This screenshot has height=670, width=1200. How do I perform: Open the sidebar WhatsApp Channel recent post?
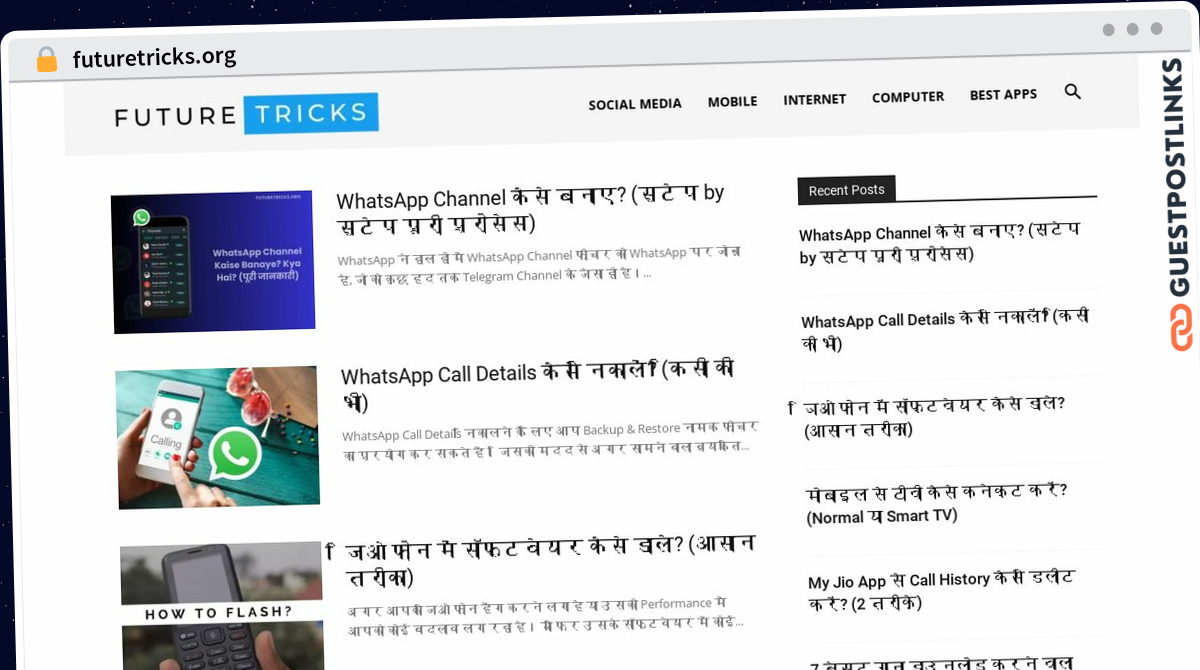pos(939,243)
